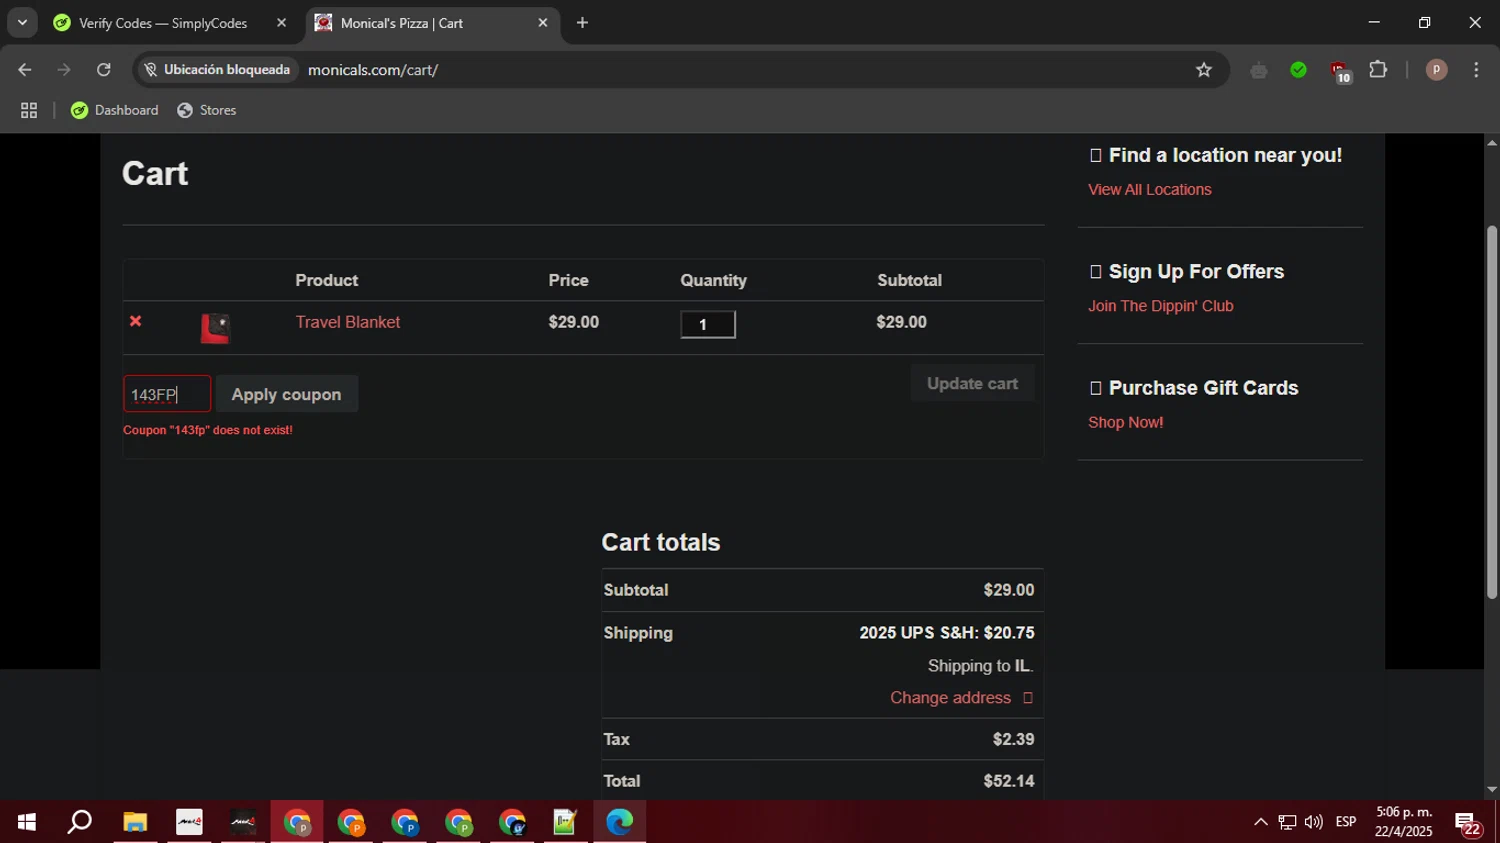Click the Update cart button
This screenshot has width=1500, height=843.
tap(972, 383)
